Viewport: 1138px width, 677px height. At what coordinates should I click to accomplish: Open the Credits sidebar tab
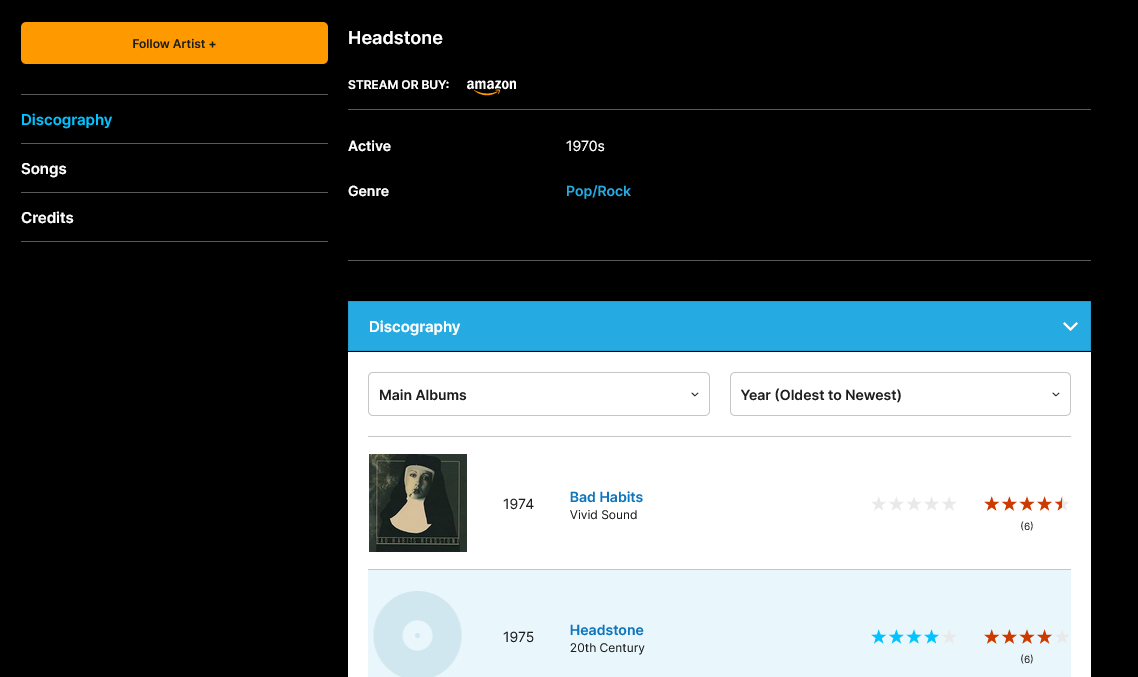point(47,218)
